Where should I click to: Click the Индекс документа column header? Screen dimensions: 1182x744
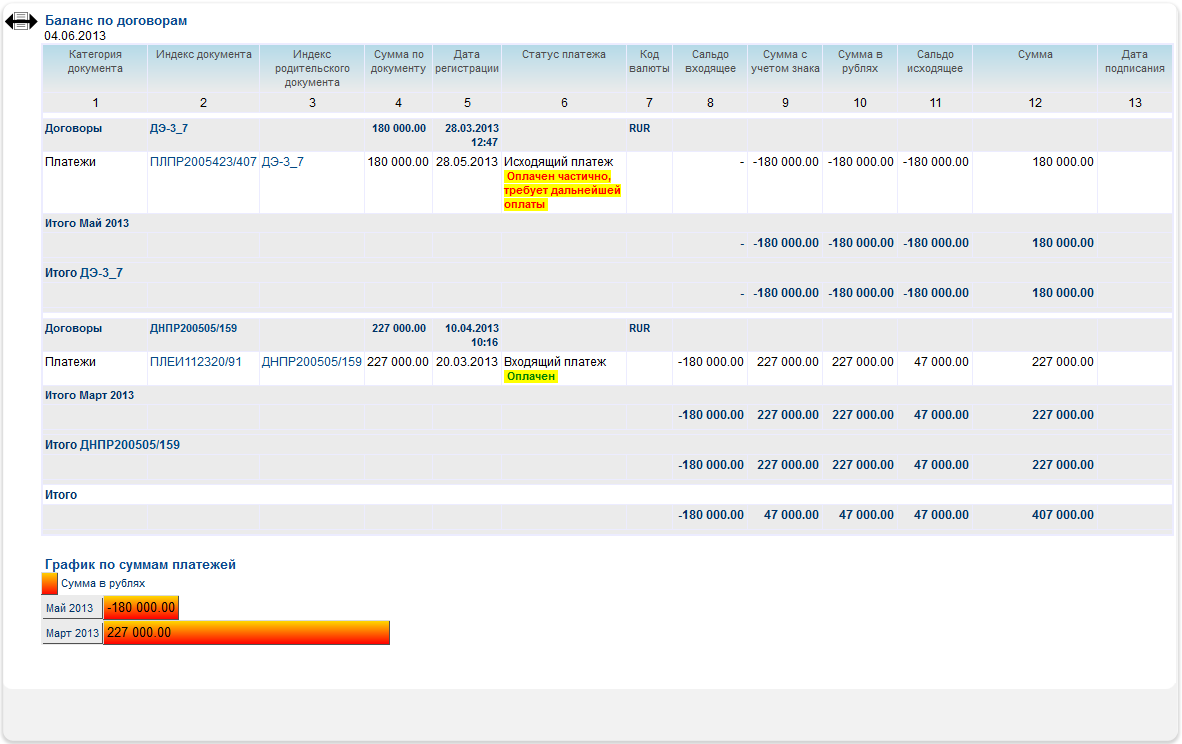coord(203,55)
